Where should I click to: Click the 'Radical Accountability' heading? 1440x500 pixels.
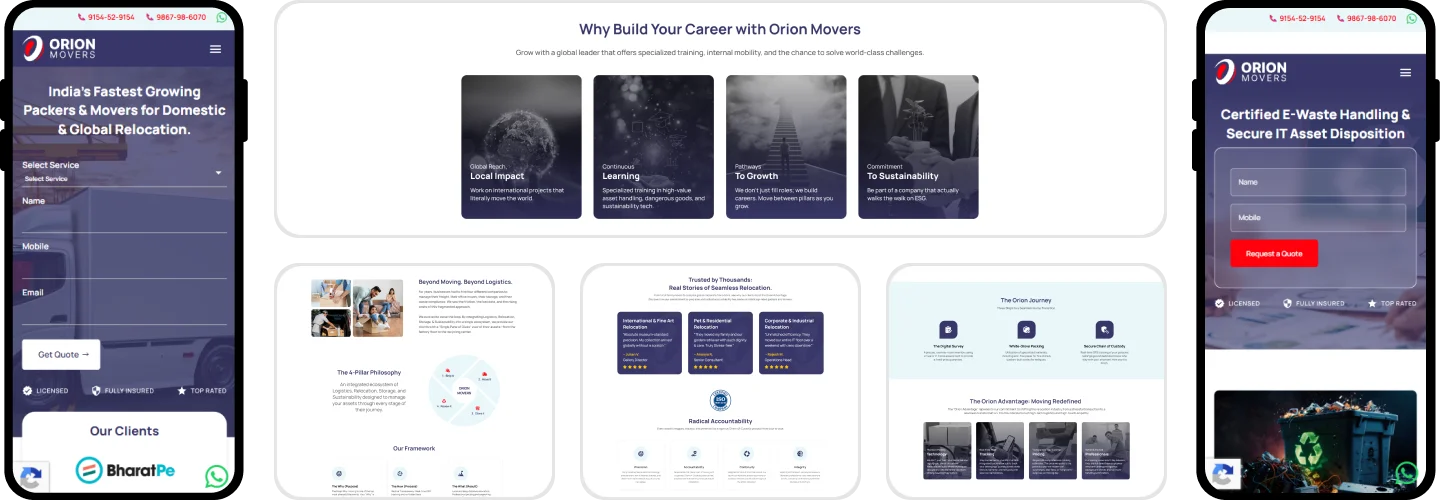720,421
